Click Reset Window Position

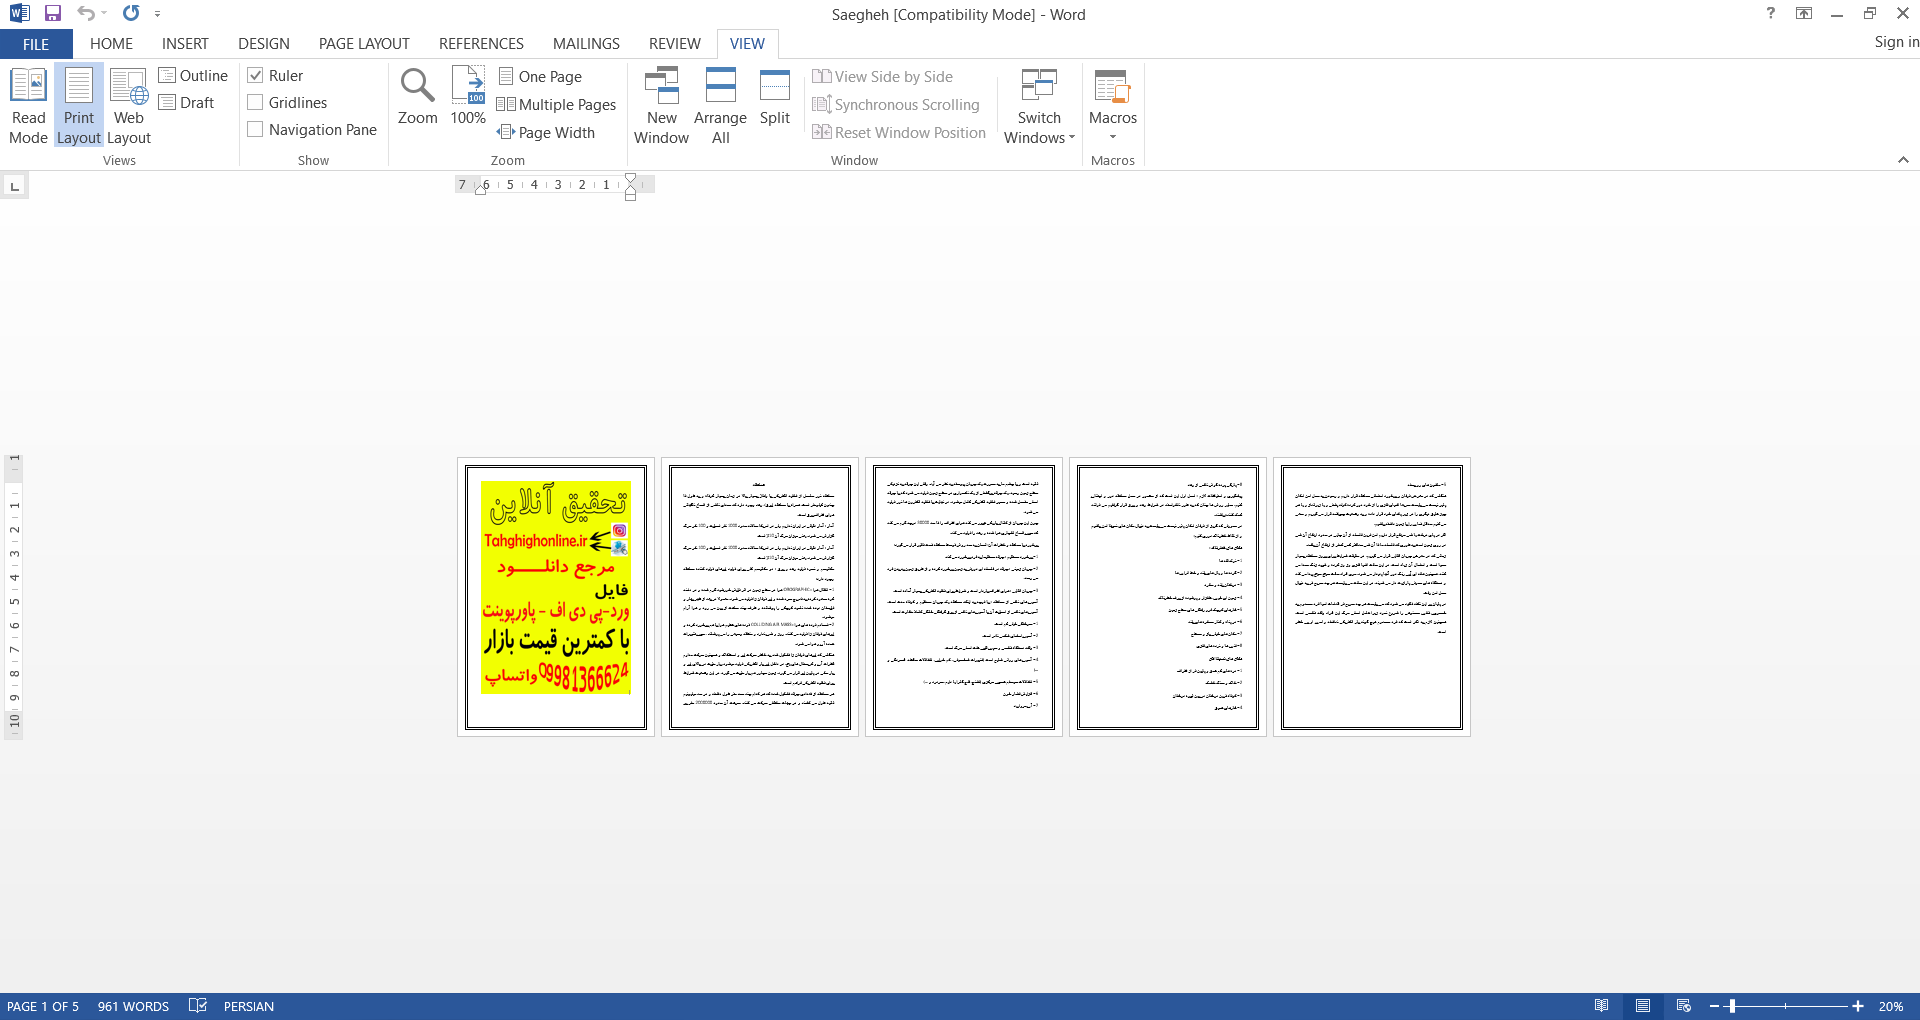[899, 133]
